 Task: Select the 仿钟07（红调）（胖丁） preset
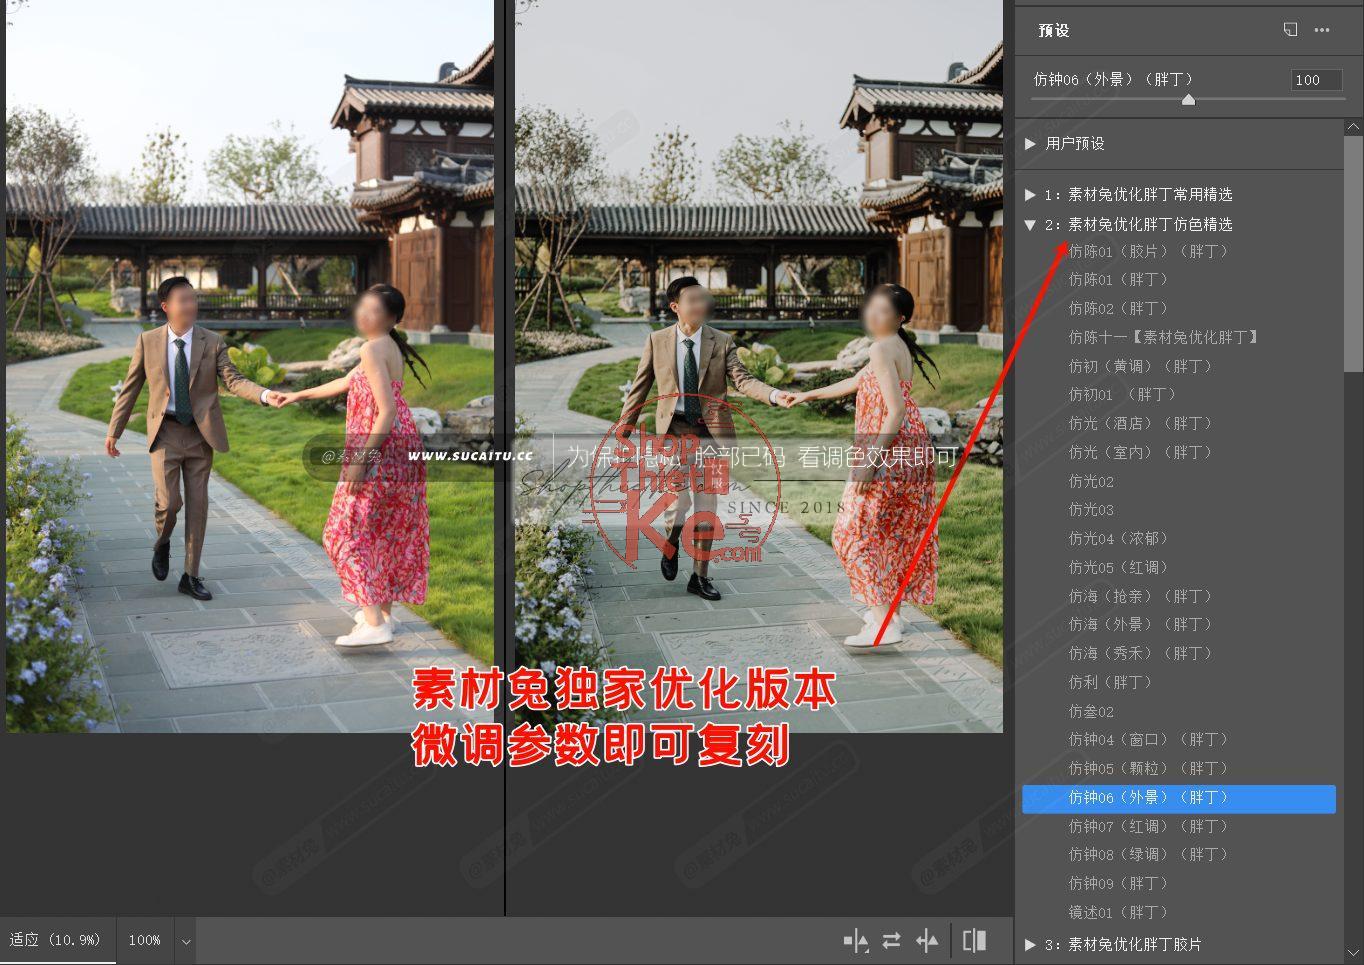[1148, 826]
